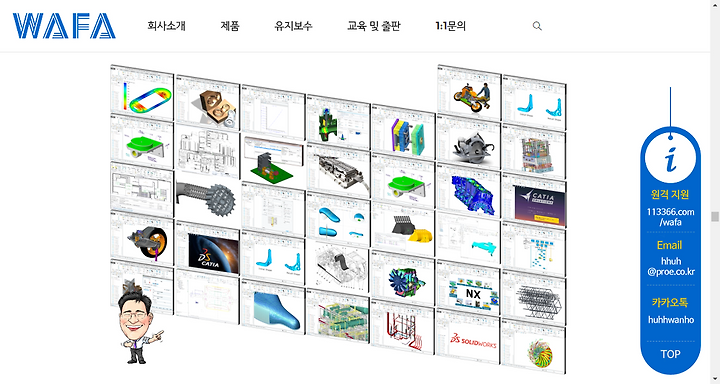Click the info 'i' circle icon
The width and height of the screenshot is (720, 384).
(x=670, y=158)
